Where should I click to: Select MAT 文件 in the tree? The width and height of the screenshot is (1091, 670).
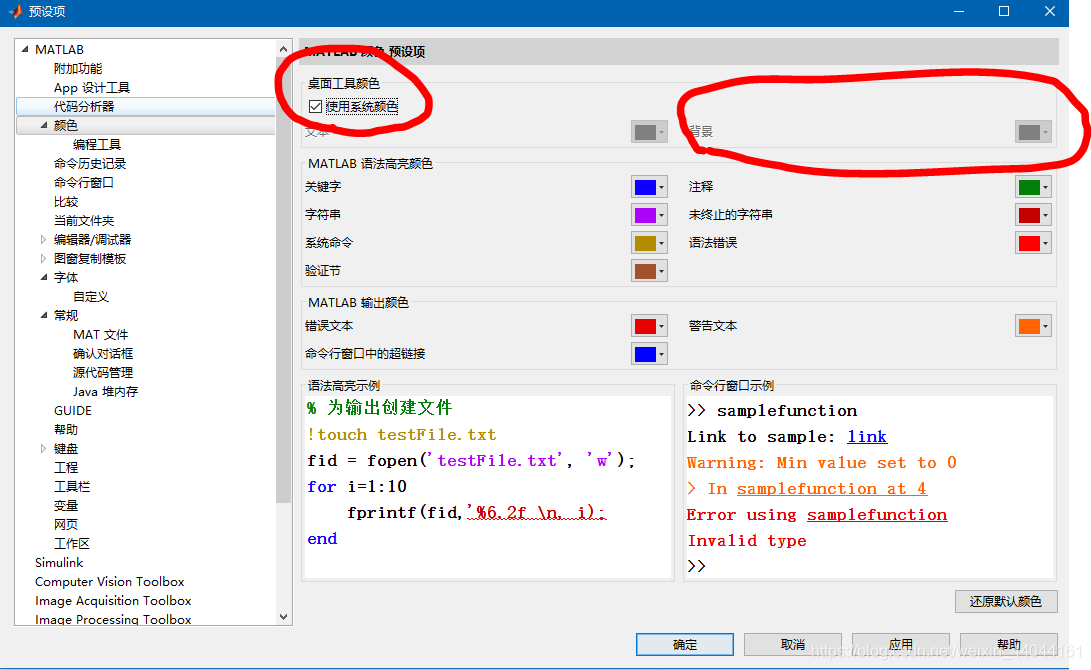101,335
